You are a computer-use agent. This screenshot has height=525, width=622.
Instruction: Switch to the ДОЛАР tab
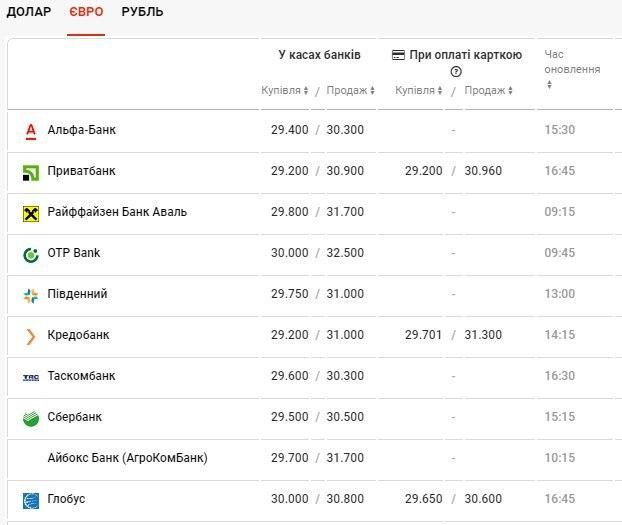pos(29,12)
